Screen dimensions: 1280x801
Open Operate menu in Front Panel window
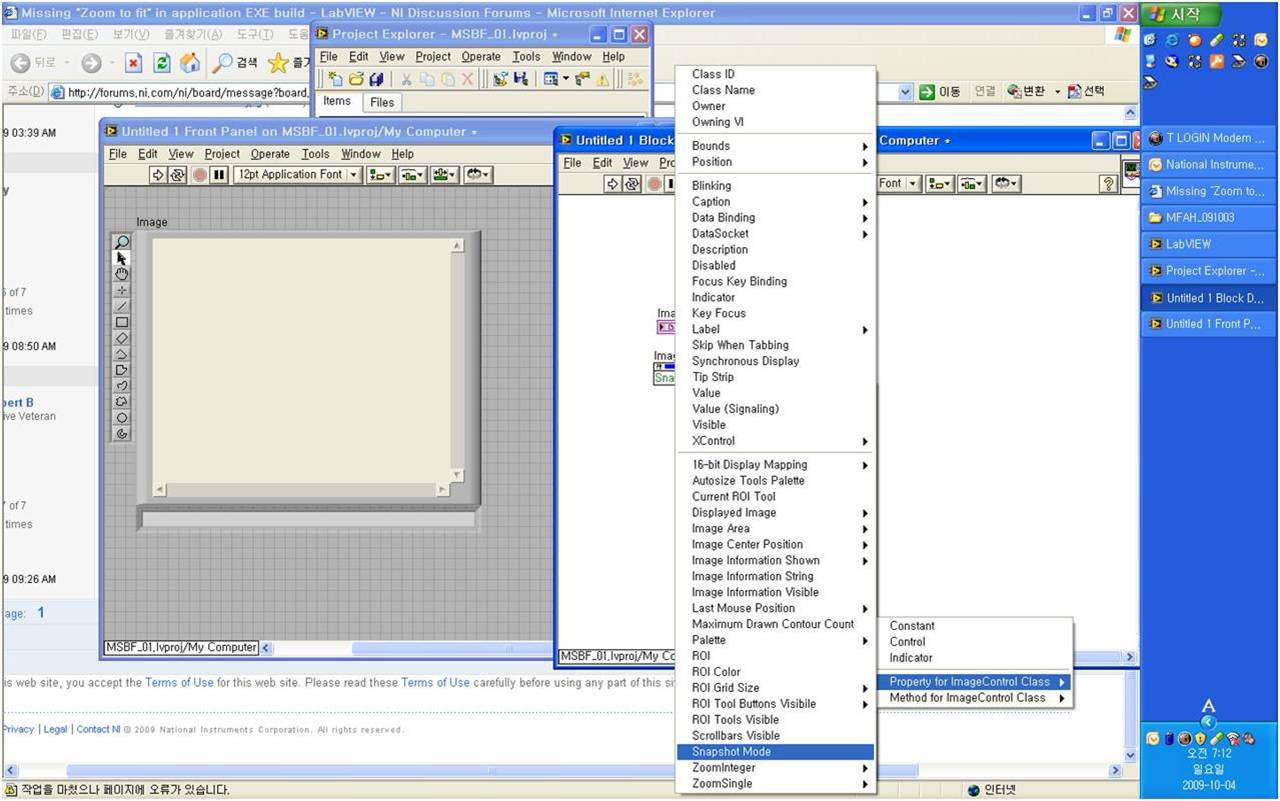[x=270, y=154]
